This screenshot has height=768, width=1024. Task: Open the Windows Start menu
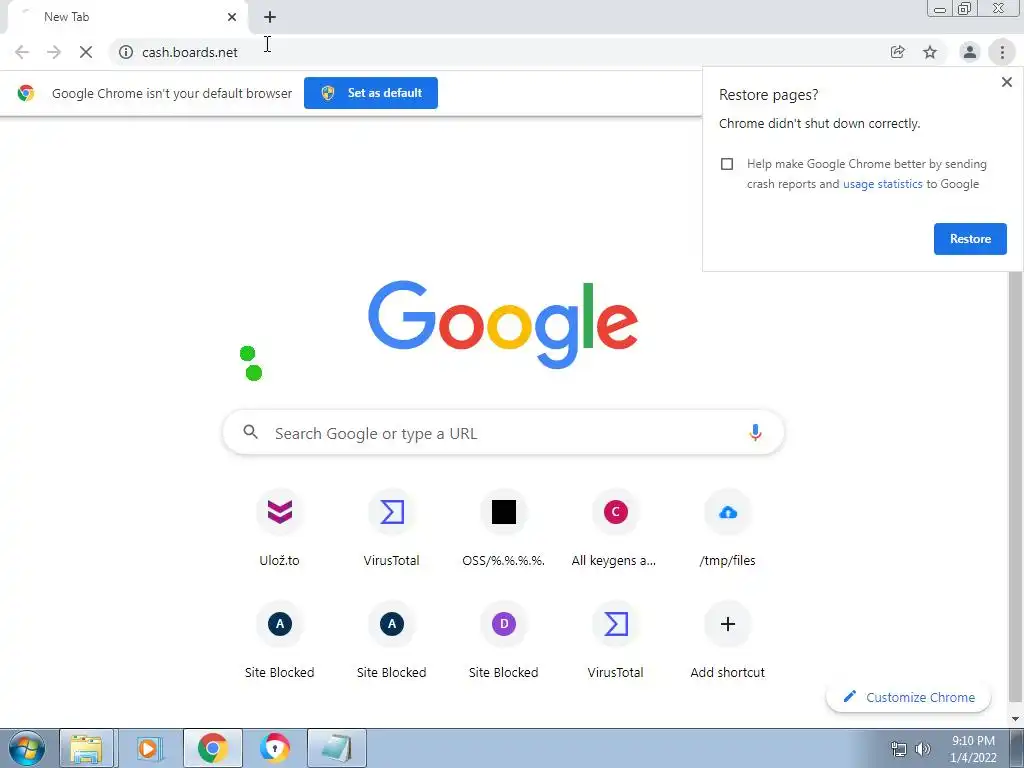pyautogui.click(x=27, y=748)
